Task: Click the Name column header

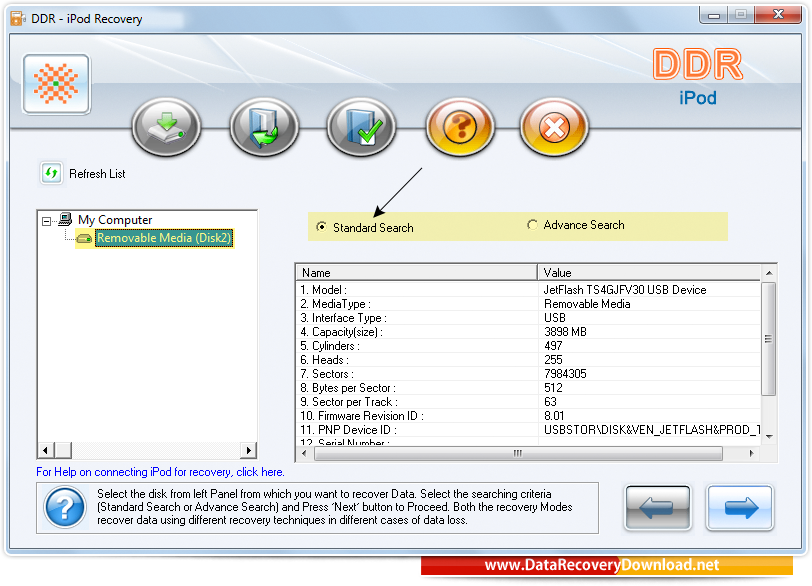Action: [x=416, y=273]
